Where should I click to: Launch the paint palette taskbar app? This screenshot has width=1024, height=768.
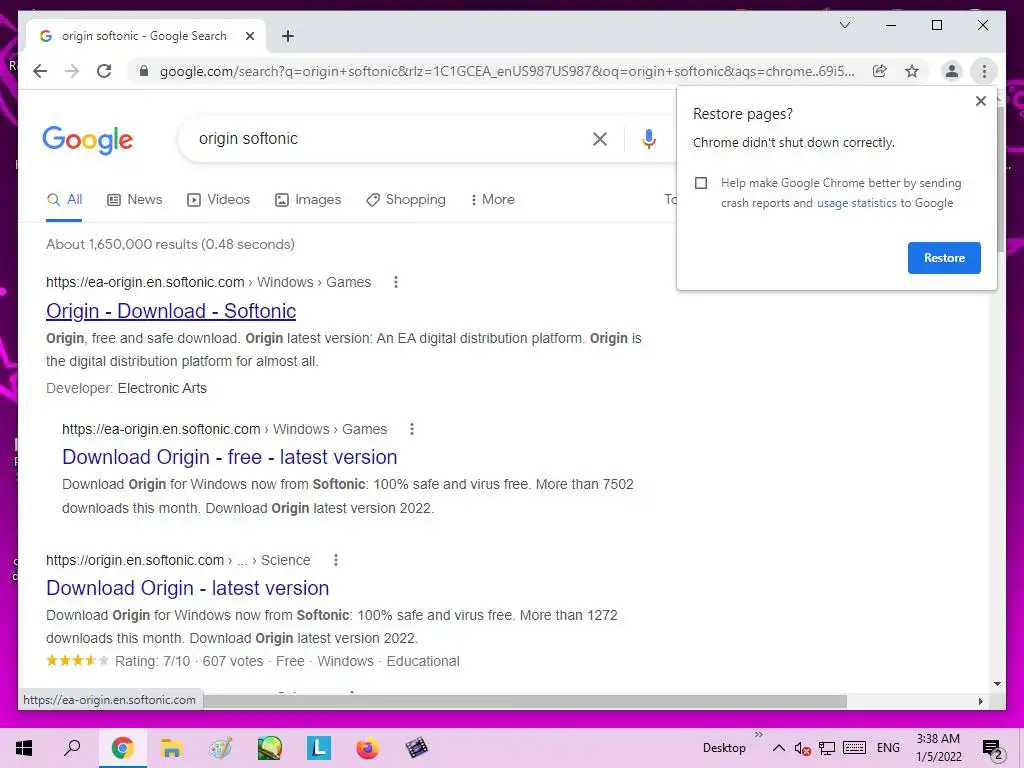click(220, 748)
